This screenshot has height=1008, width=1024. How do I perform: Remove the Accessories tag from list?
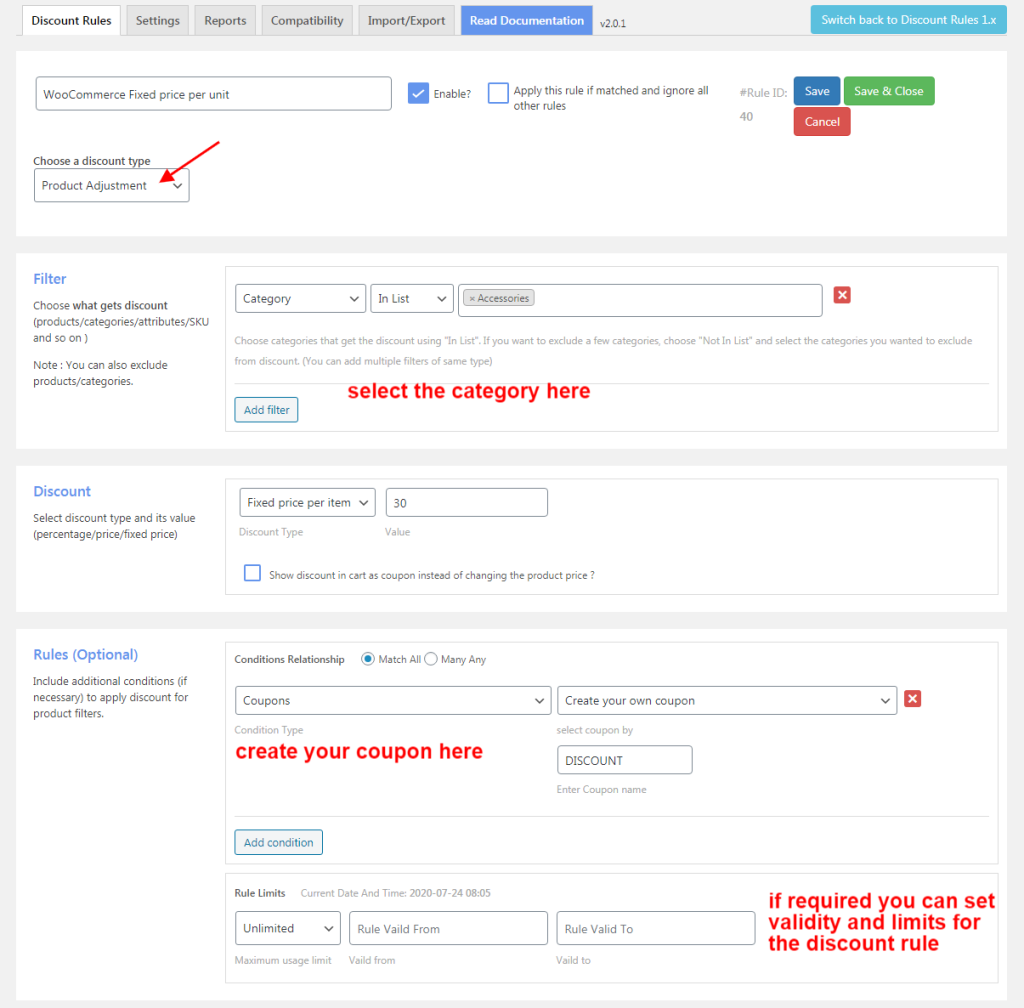(x=472, y=298)
